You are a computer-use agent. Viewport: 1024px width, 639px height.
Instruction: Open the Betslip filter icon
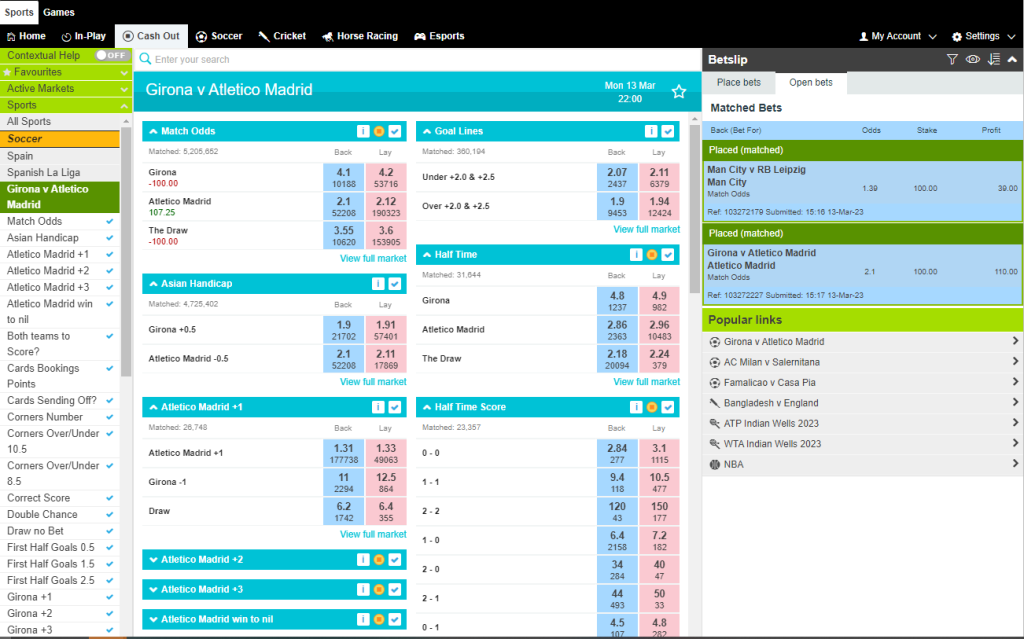pyautogui.click(x=952, y=59)
